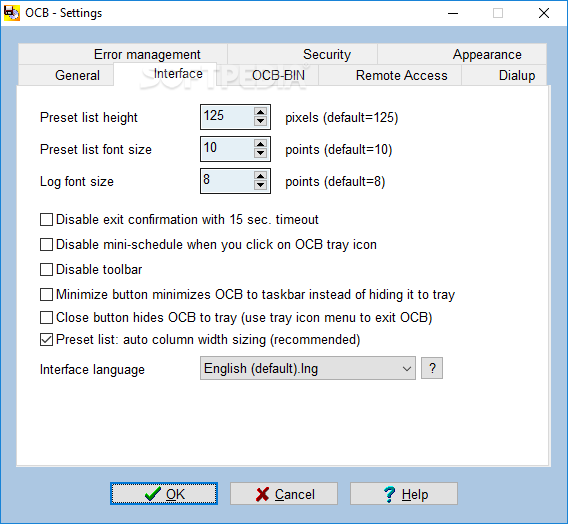Viewport: 568px width, 524px height.
Task: Click the 'Log font size' label
Action: [77, 181]
